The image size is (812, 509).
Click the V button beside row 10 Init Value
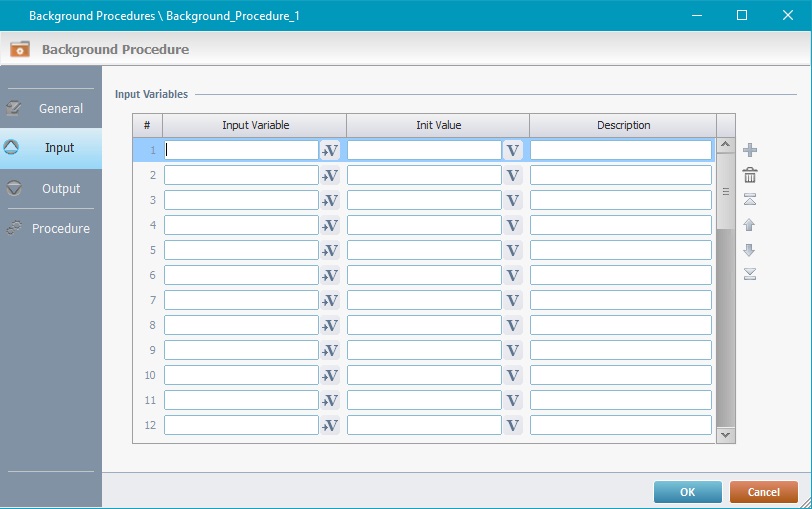[x=513, y=375]
